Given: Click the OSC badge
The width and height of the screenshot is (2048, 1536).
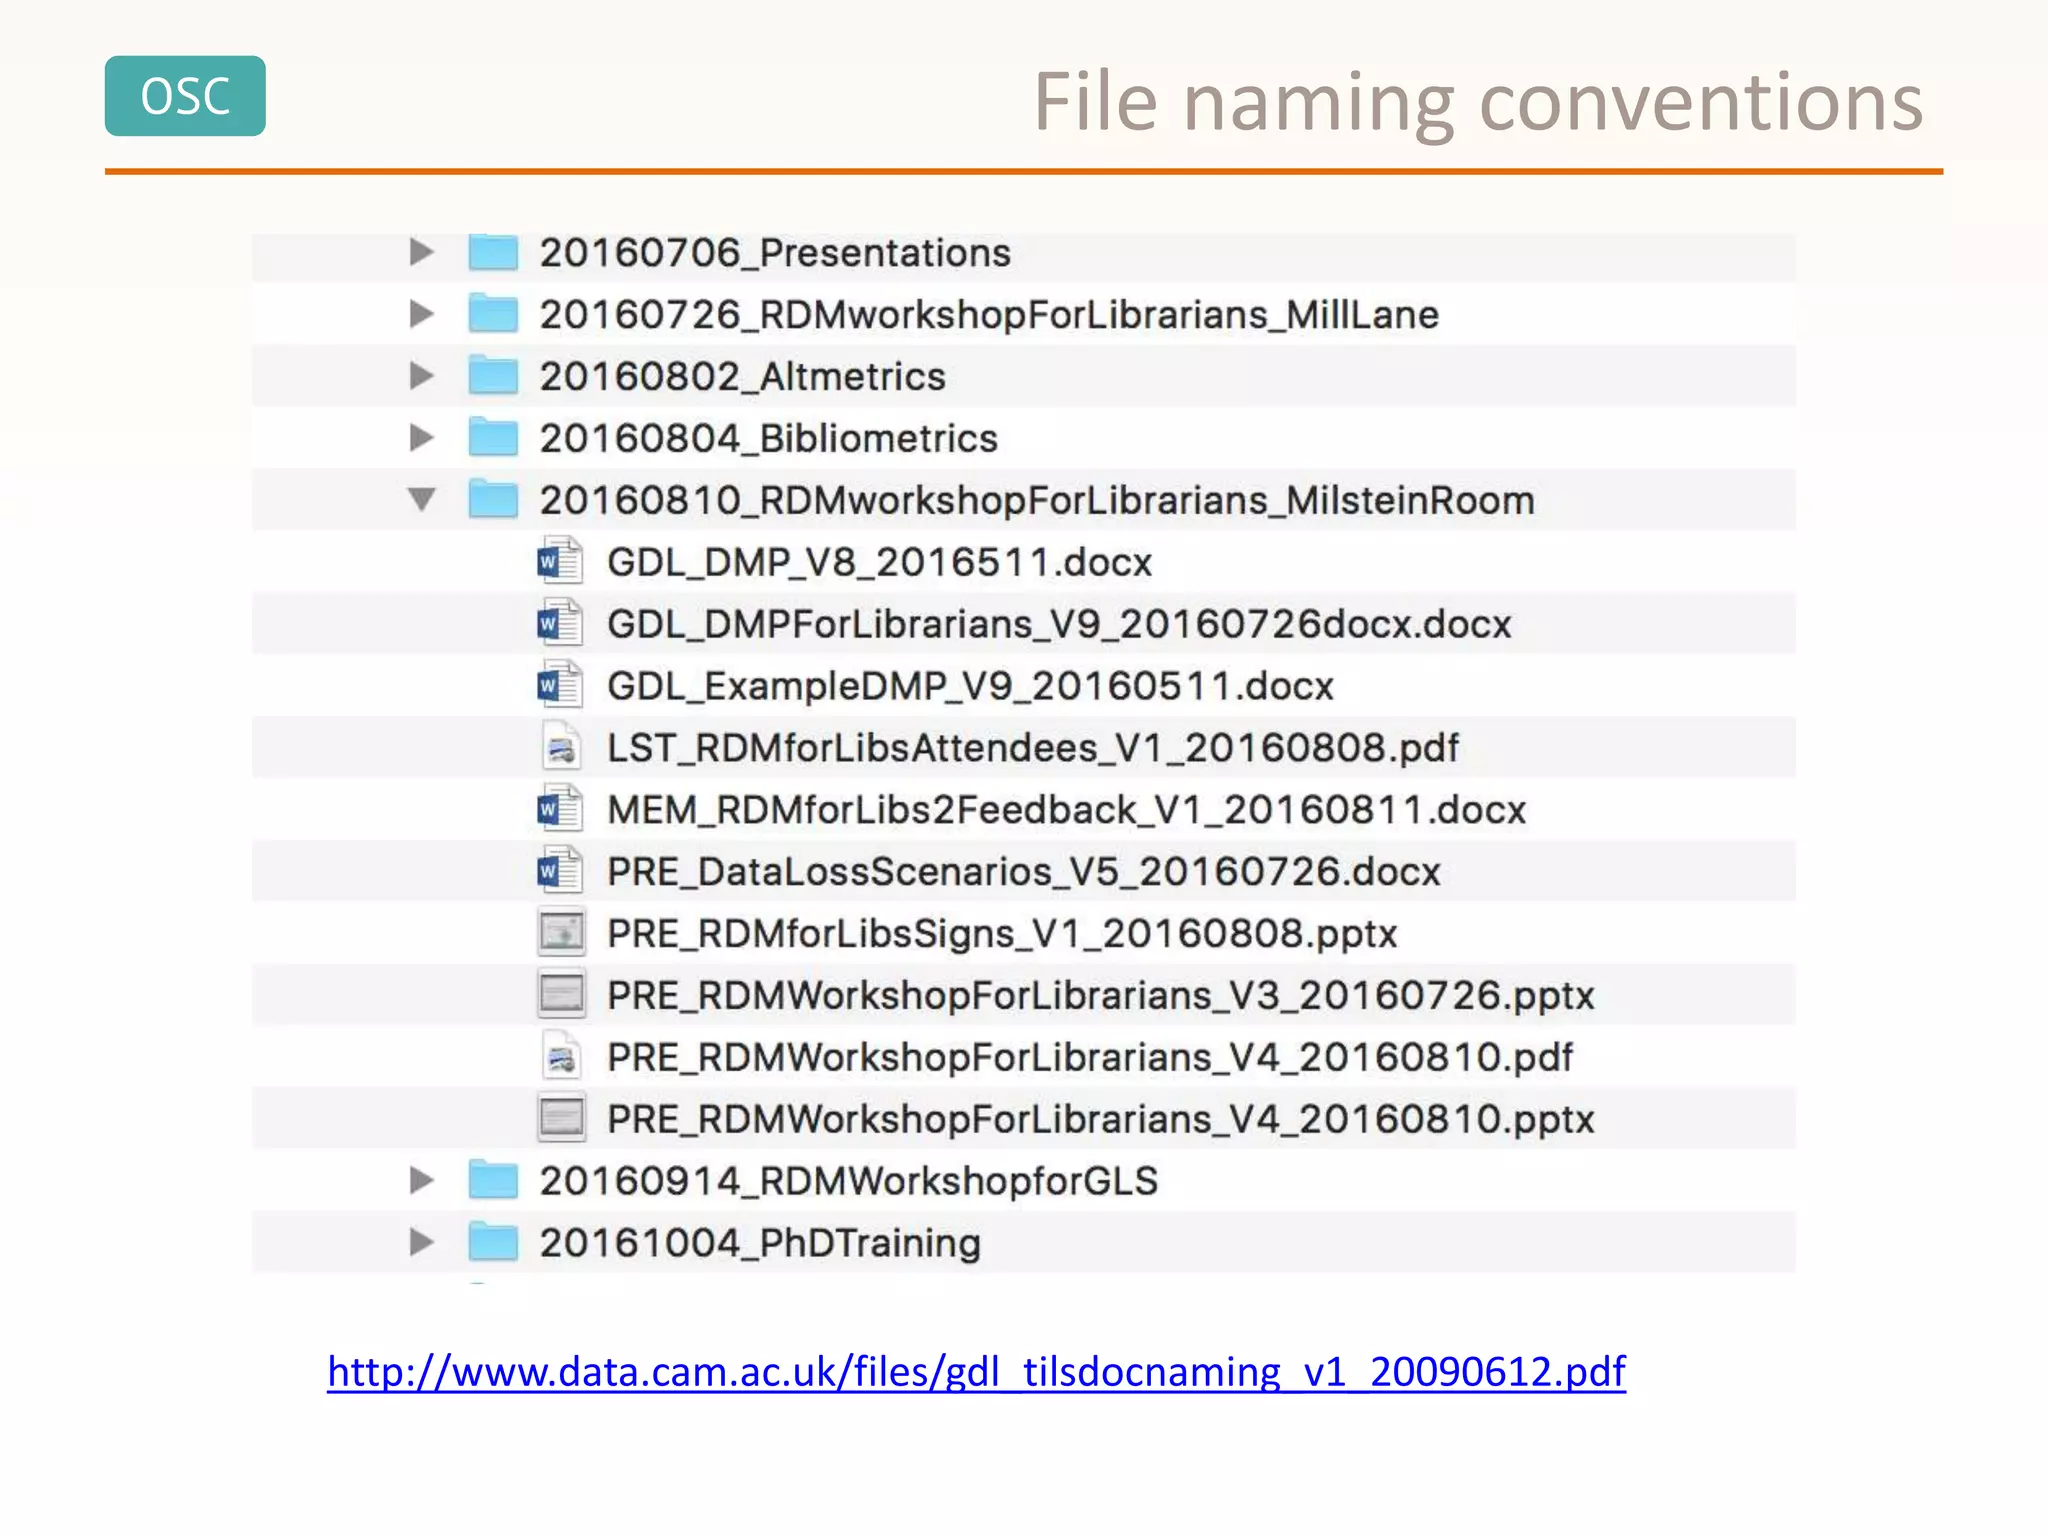Looking at the screenshot, I should [x=185, y=96].
